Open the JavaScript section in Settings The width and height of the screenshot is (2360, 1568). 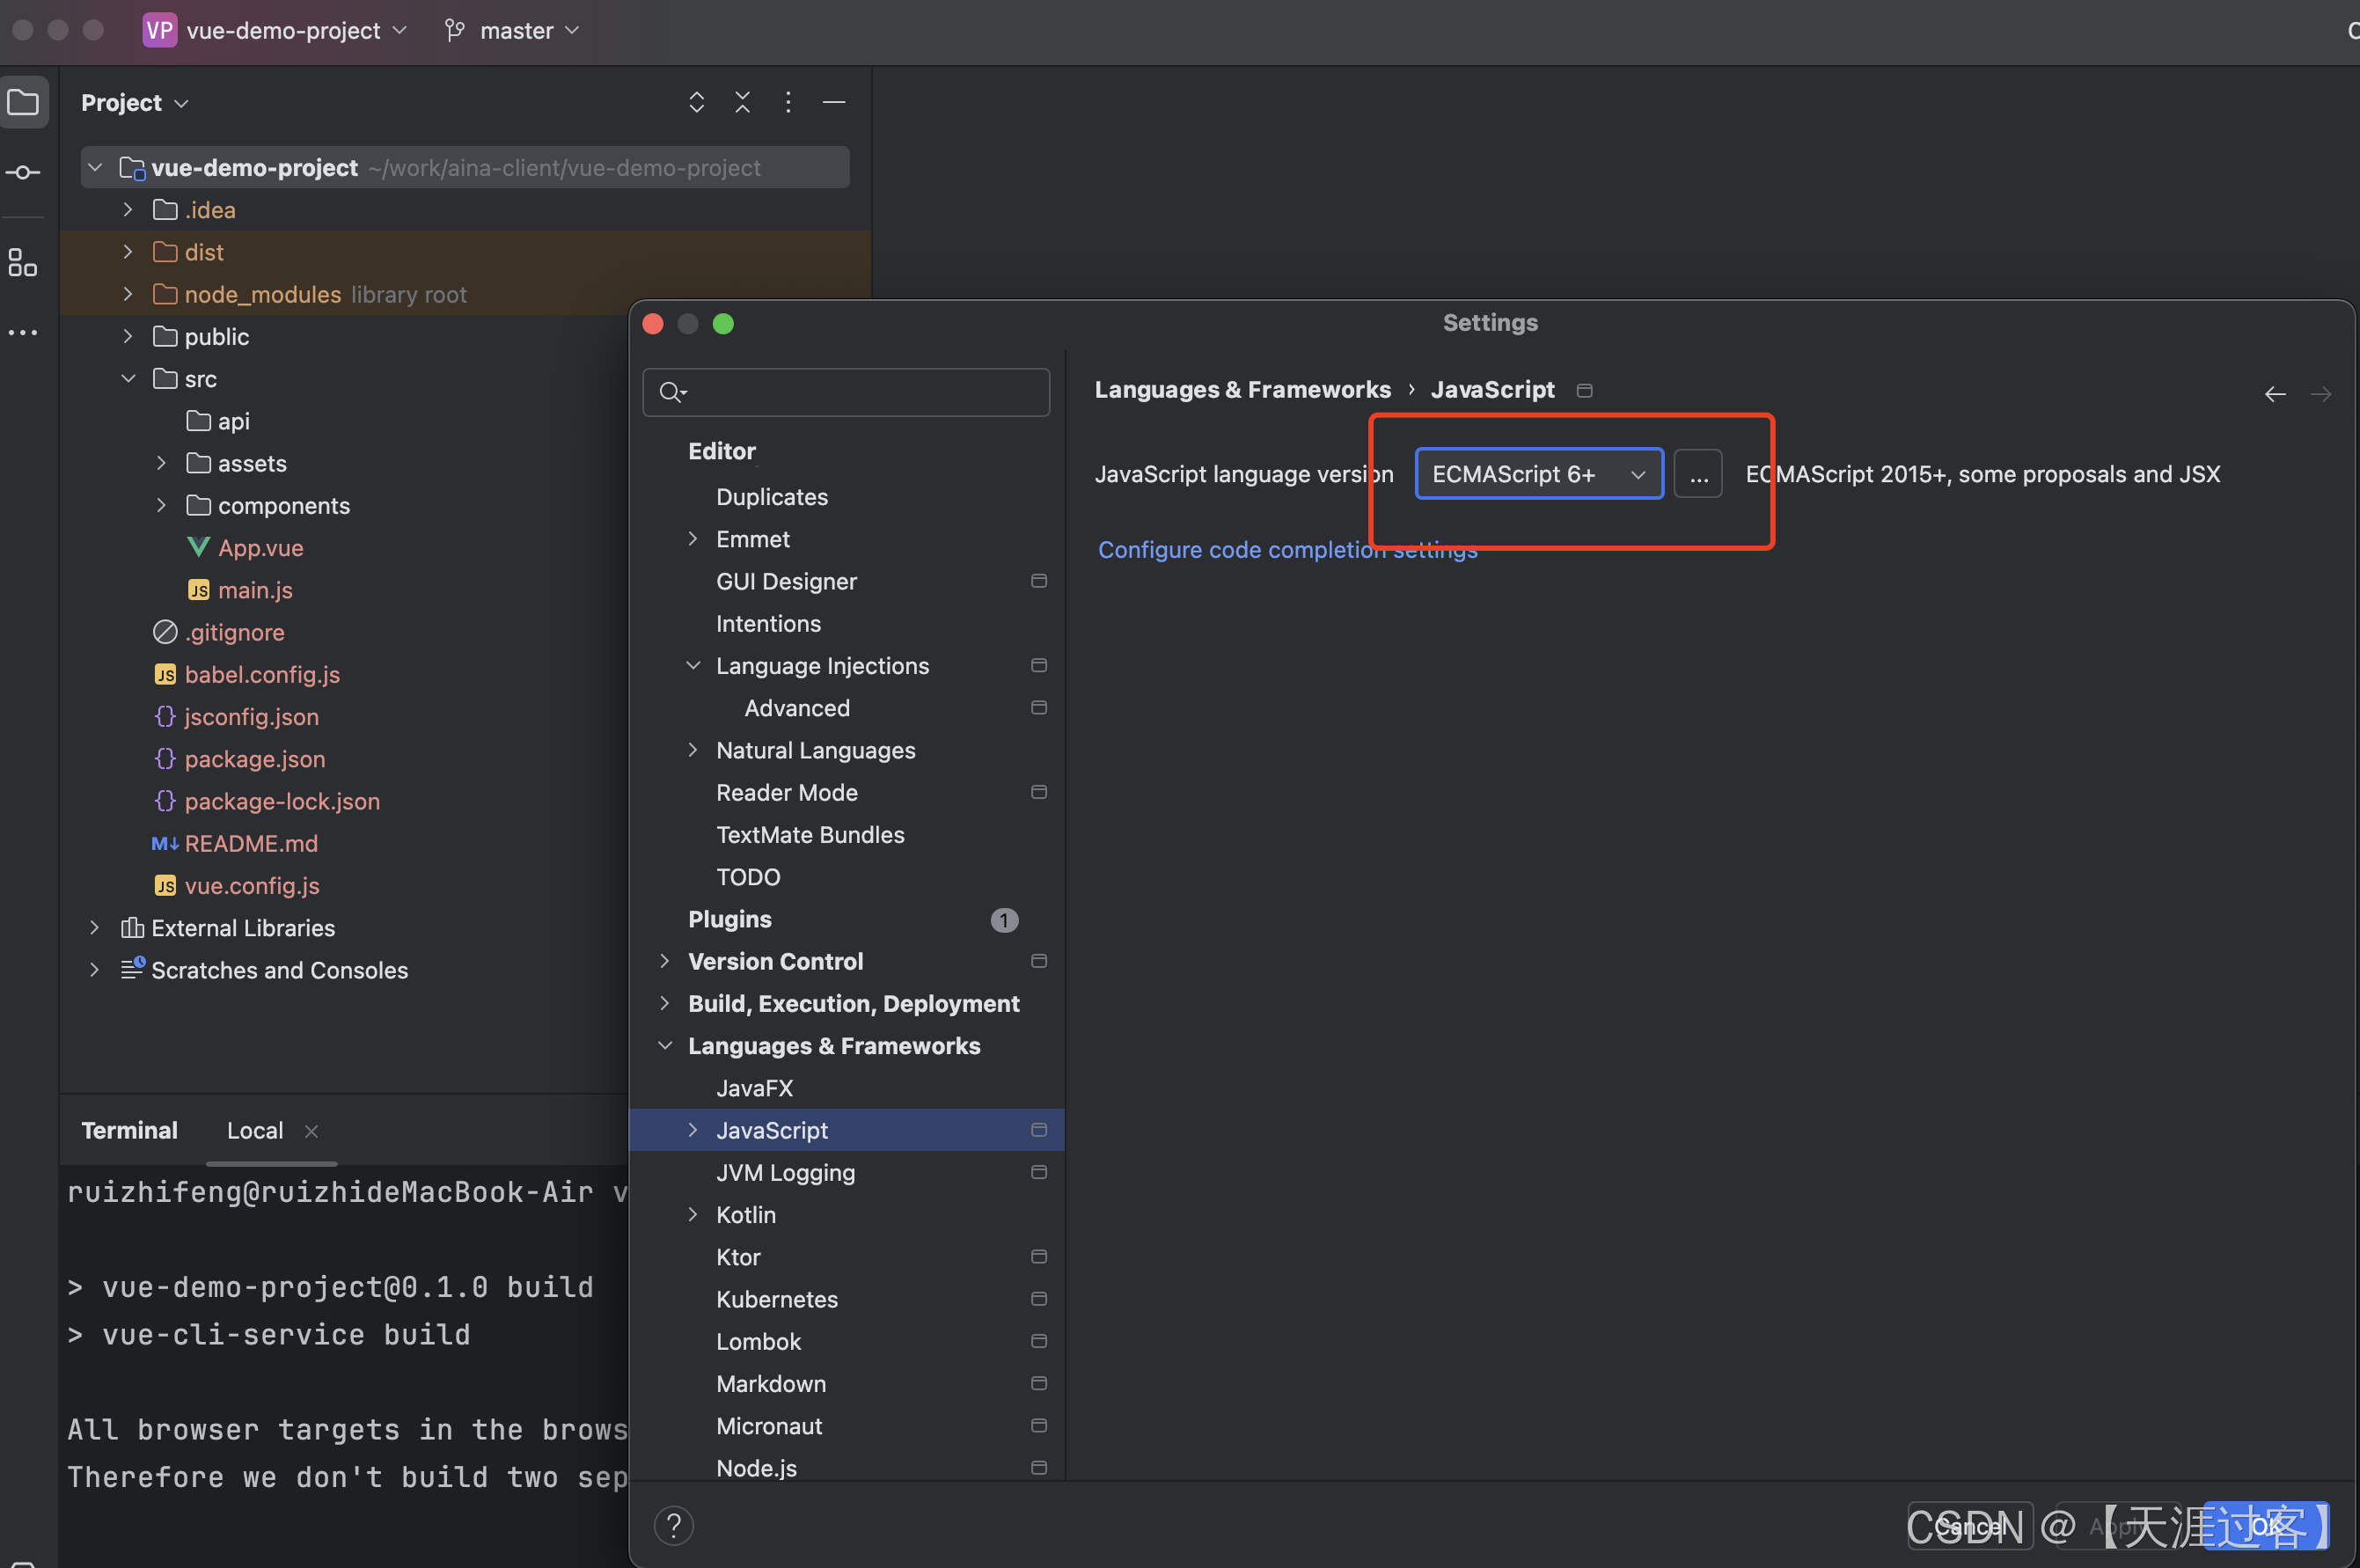click(x=772, y=1129)
